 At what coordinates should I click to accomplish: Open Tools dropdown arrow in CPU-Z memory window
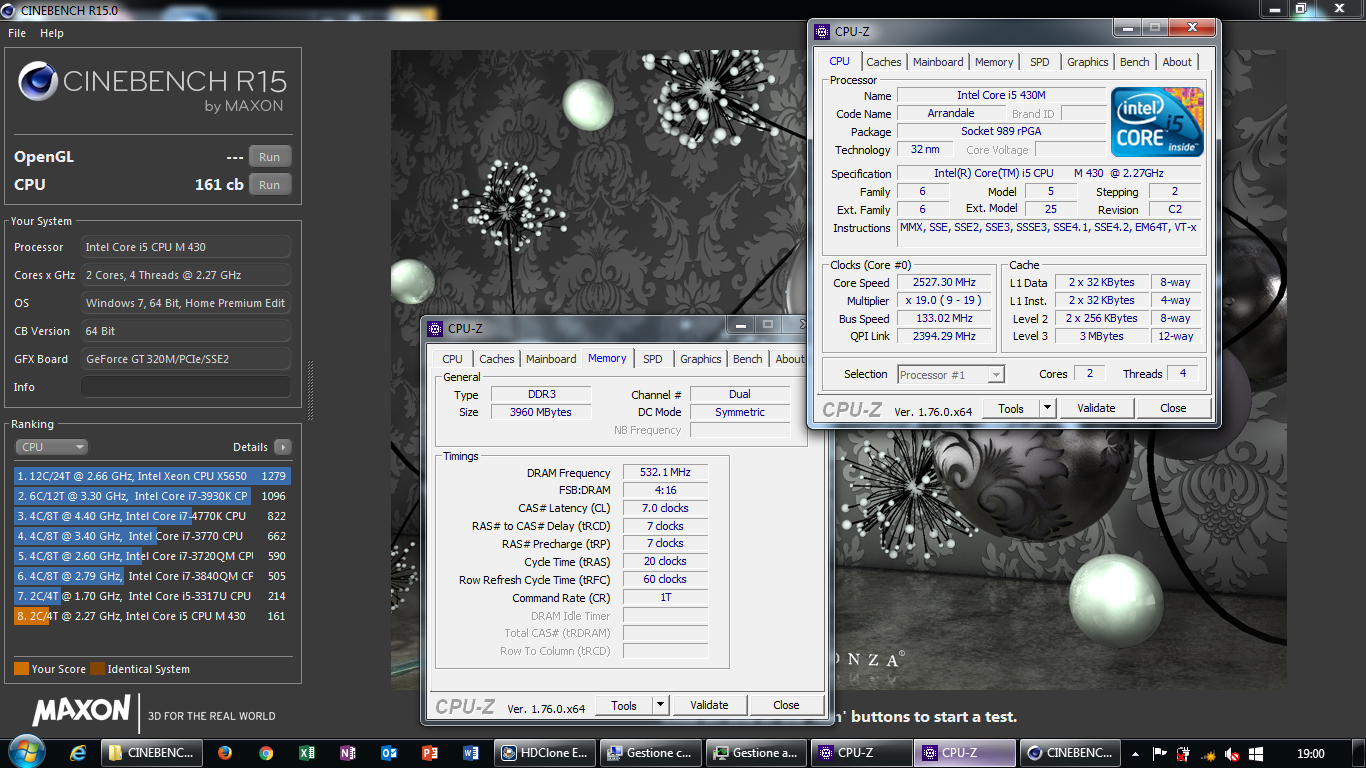point(660,705)
